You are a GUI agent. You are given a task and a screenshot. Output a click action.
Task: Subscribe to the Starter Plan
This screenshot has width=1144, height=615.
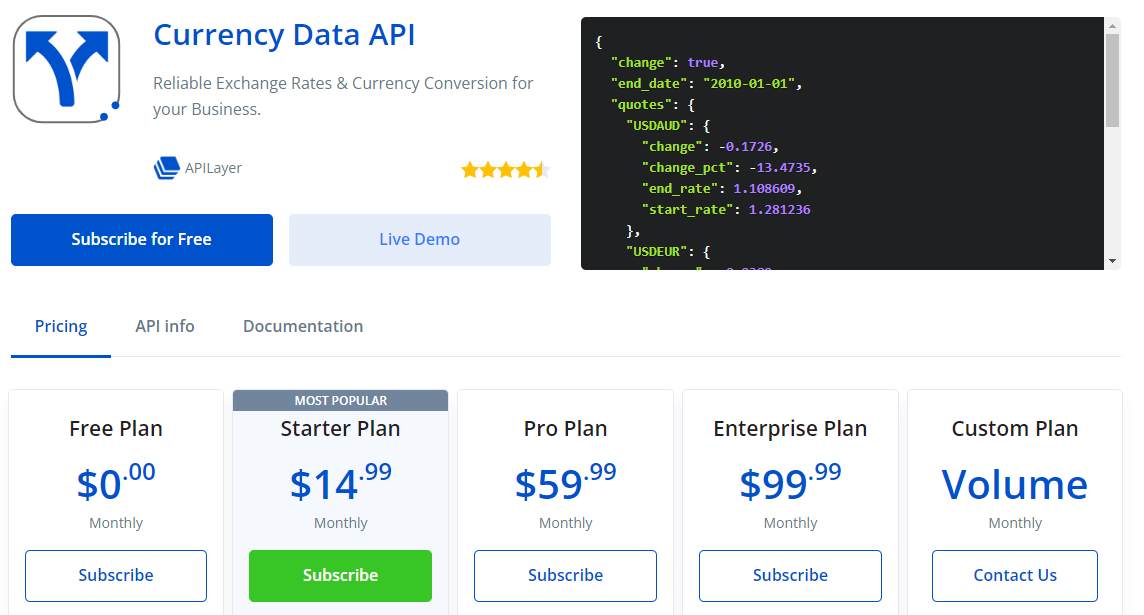coord(340,576)
